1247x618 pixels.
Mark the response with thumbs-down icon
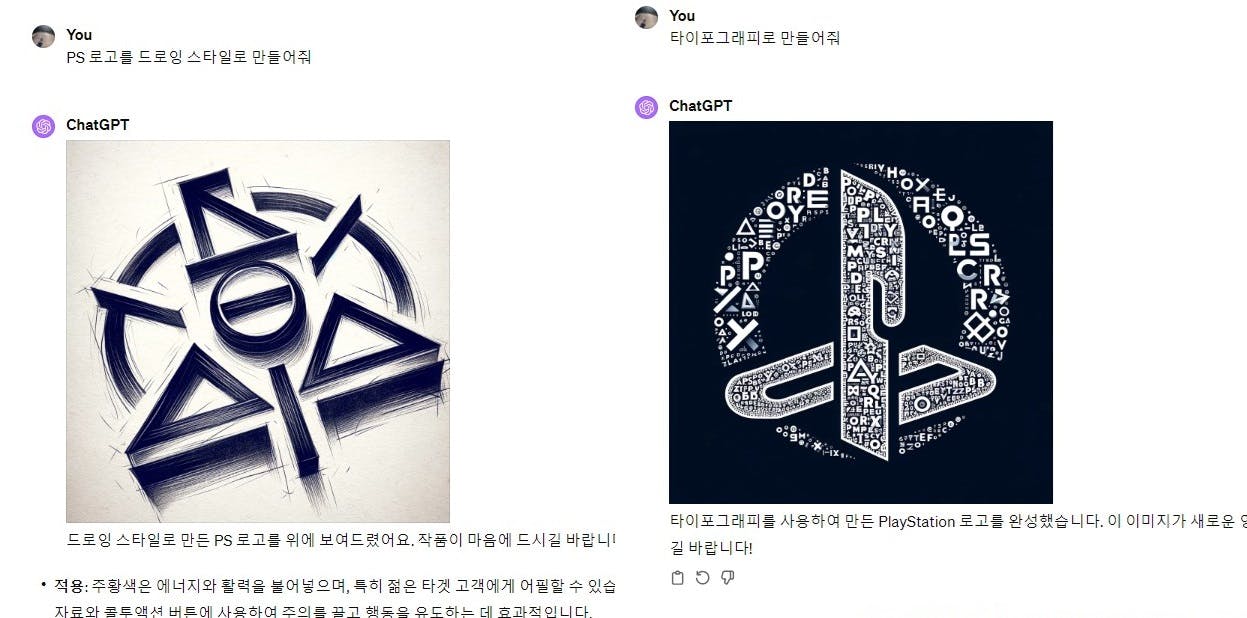[x=728, y=578]
